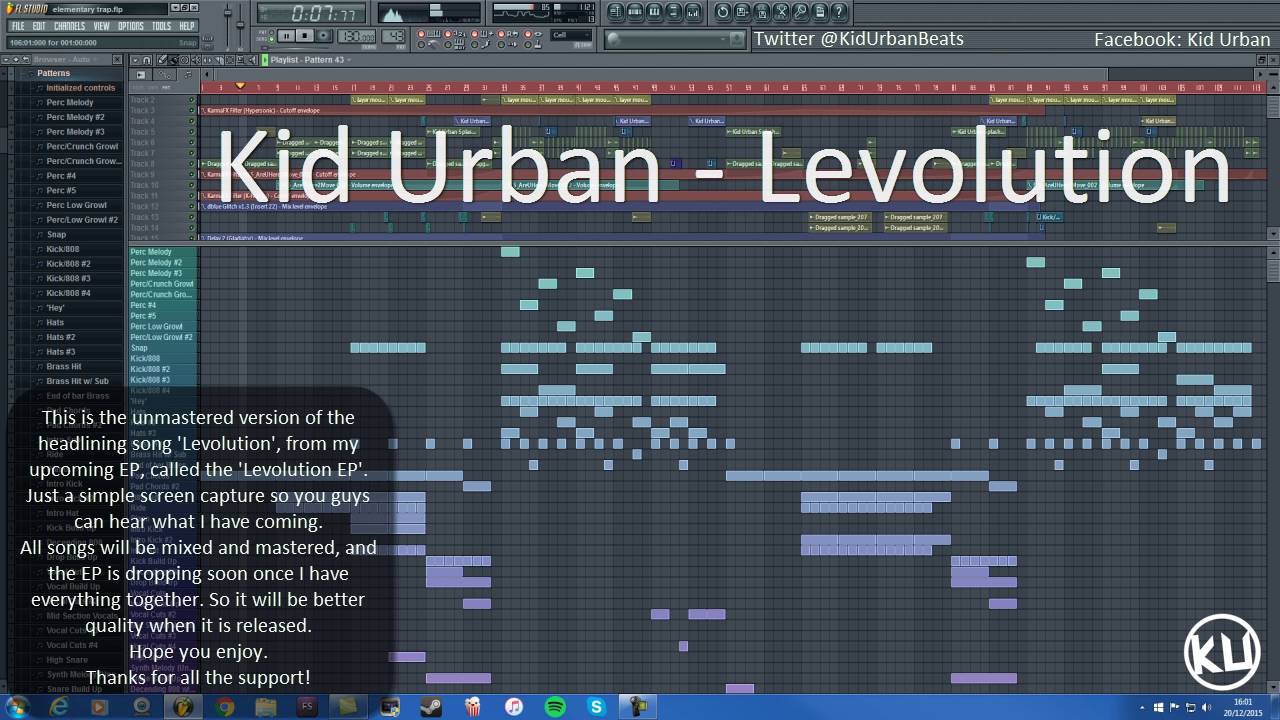Open Spotify from the taskbar
Image resolution: width=1280 pixels, height=720 pixels.
click(x=555, y=707)
